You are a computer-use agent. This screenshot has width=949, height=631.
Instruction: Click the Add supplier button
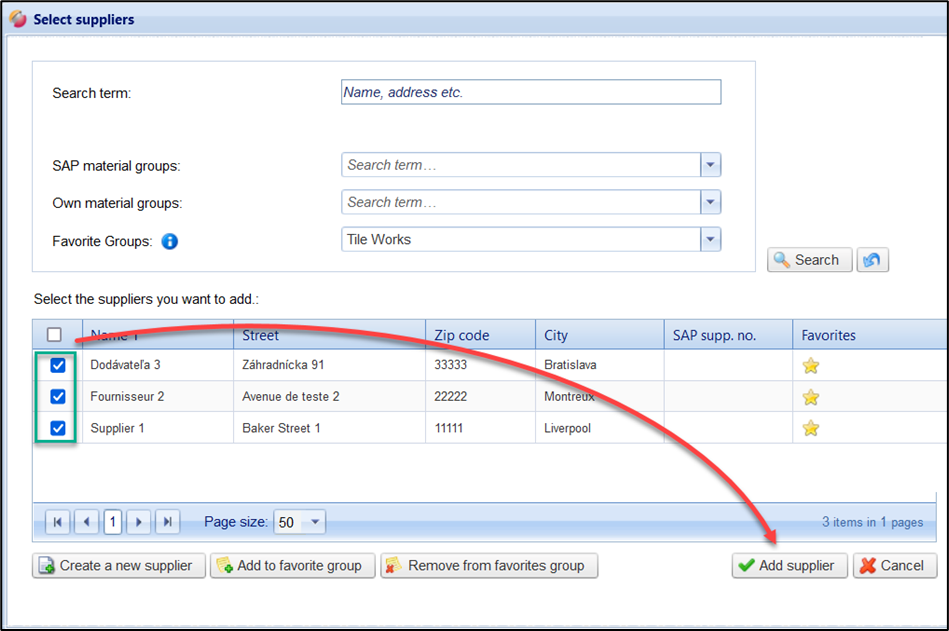[x=789, y=566]
